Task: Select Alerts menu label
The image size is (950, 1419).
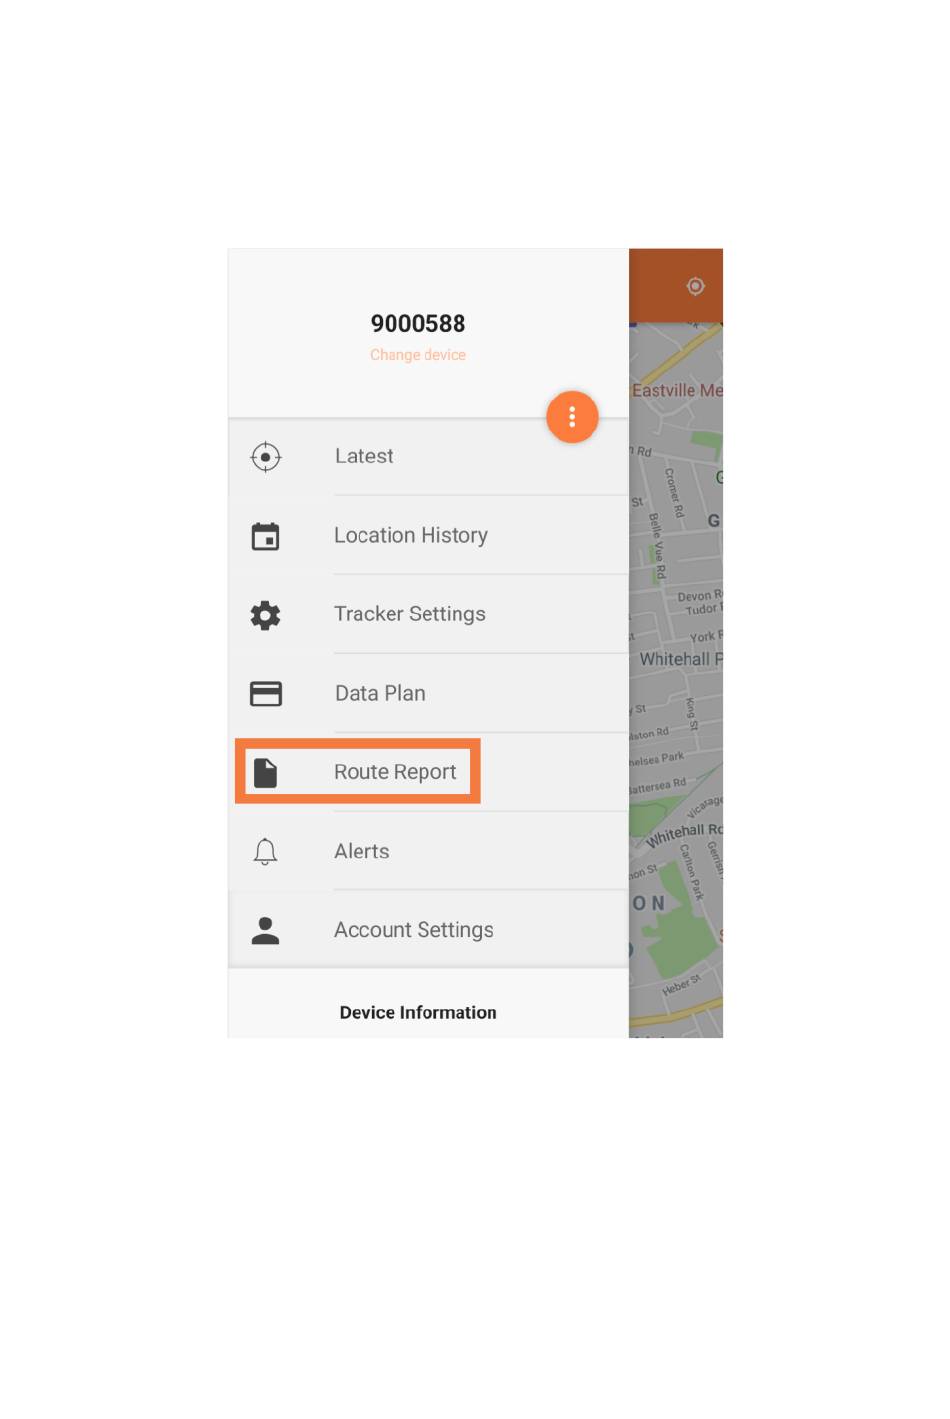Action: coord(361,851)
